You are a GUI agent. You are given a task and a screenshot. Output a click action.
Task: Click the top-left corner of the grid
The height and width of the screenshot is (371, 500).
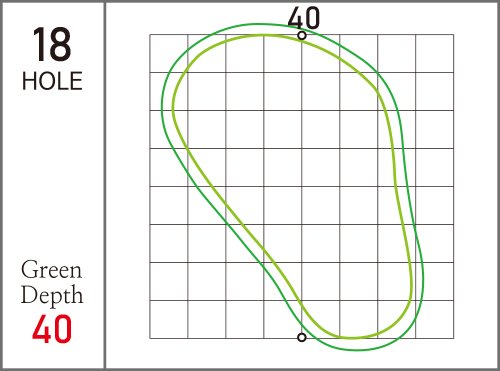(150, 34)
